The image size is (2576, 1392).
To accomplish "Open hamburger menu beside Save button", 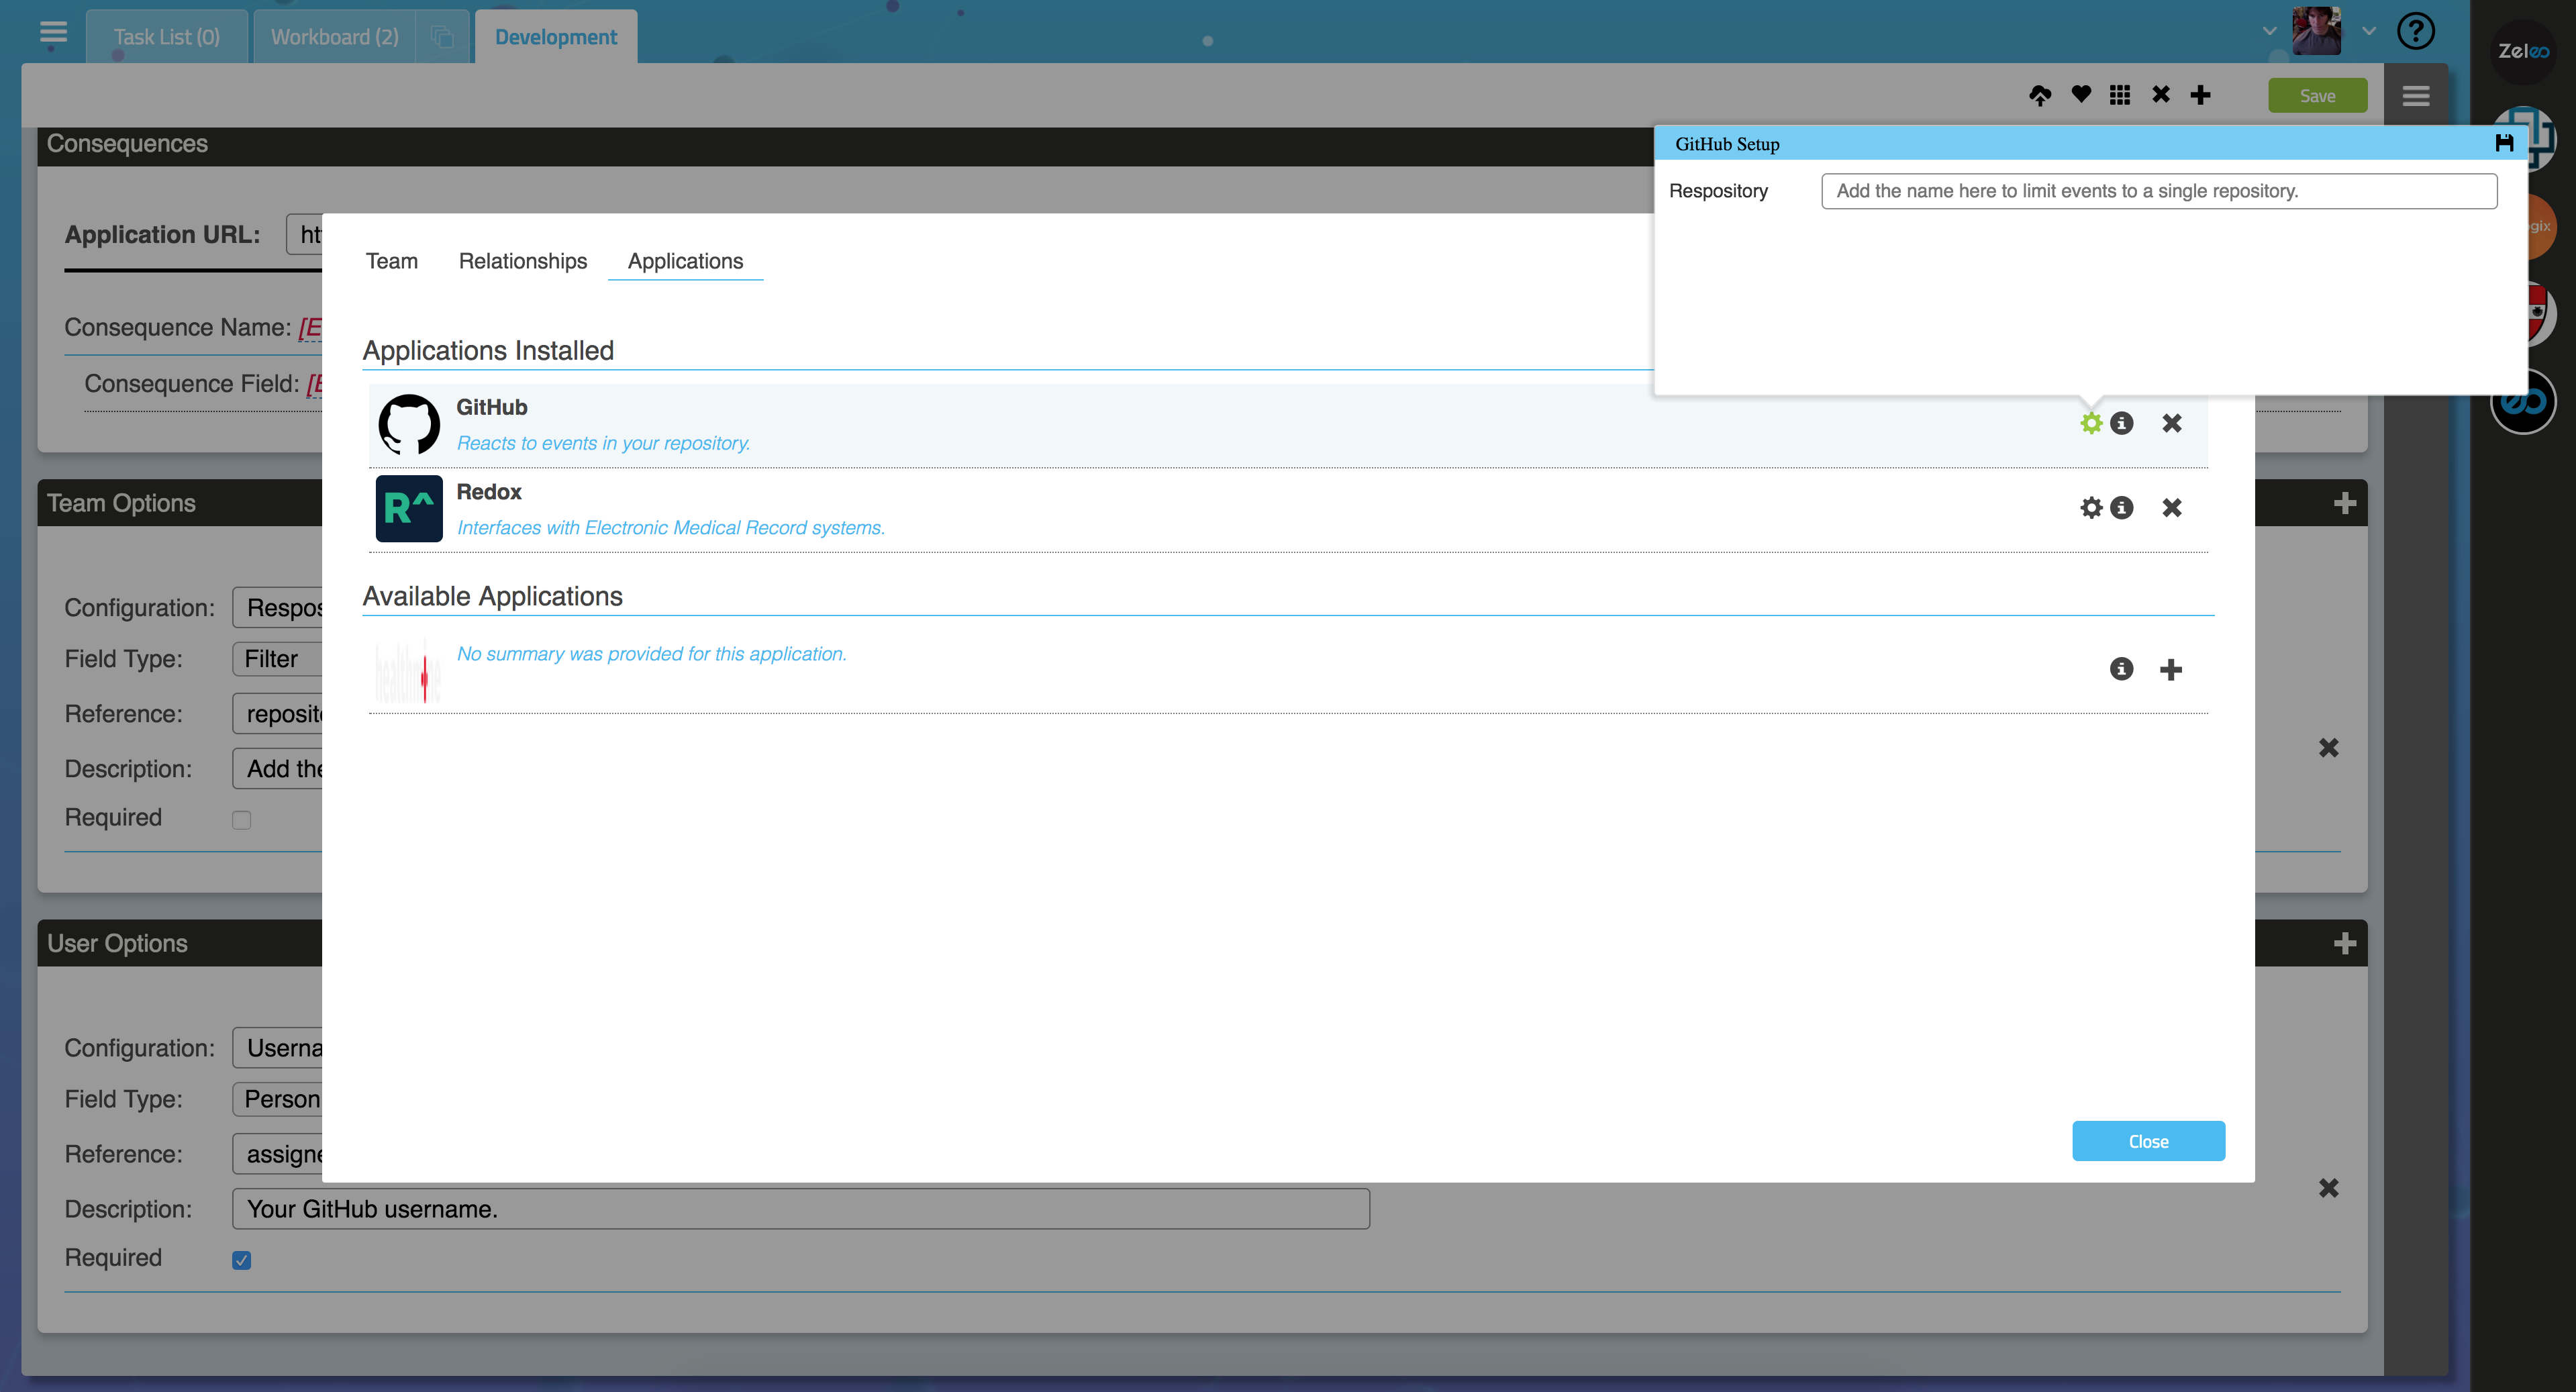I will 2416,96.
